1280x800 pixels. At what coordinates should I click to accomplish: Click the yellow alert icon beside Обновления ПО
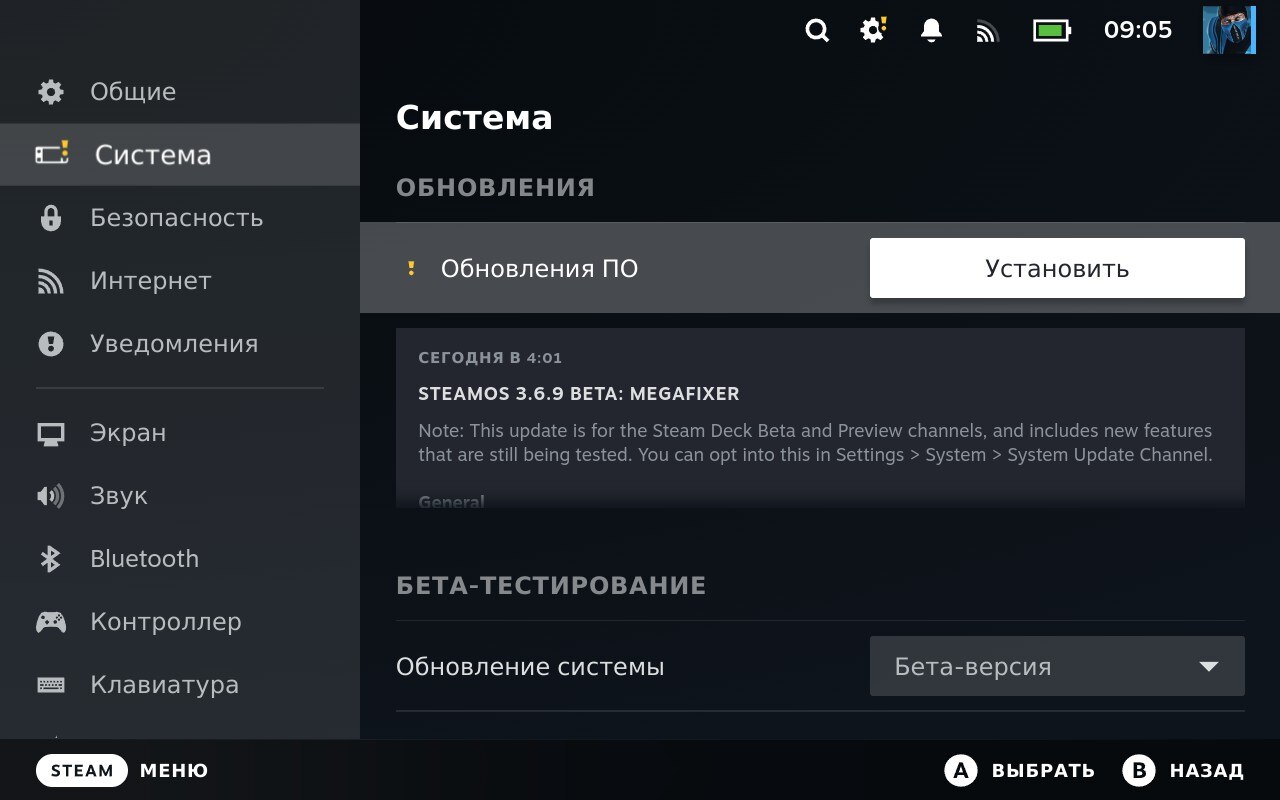click(x=410, y=268)
